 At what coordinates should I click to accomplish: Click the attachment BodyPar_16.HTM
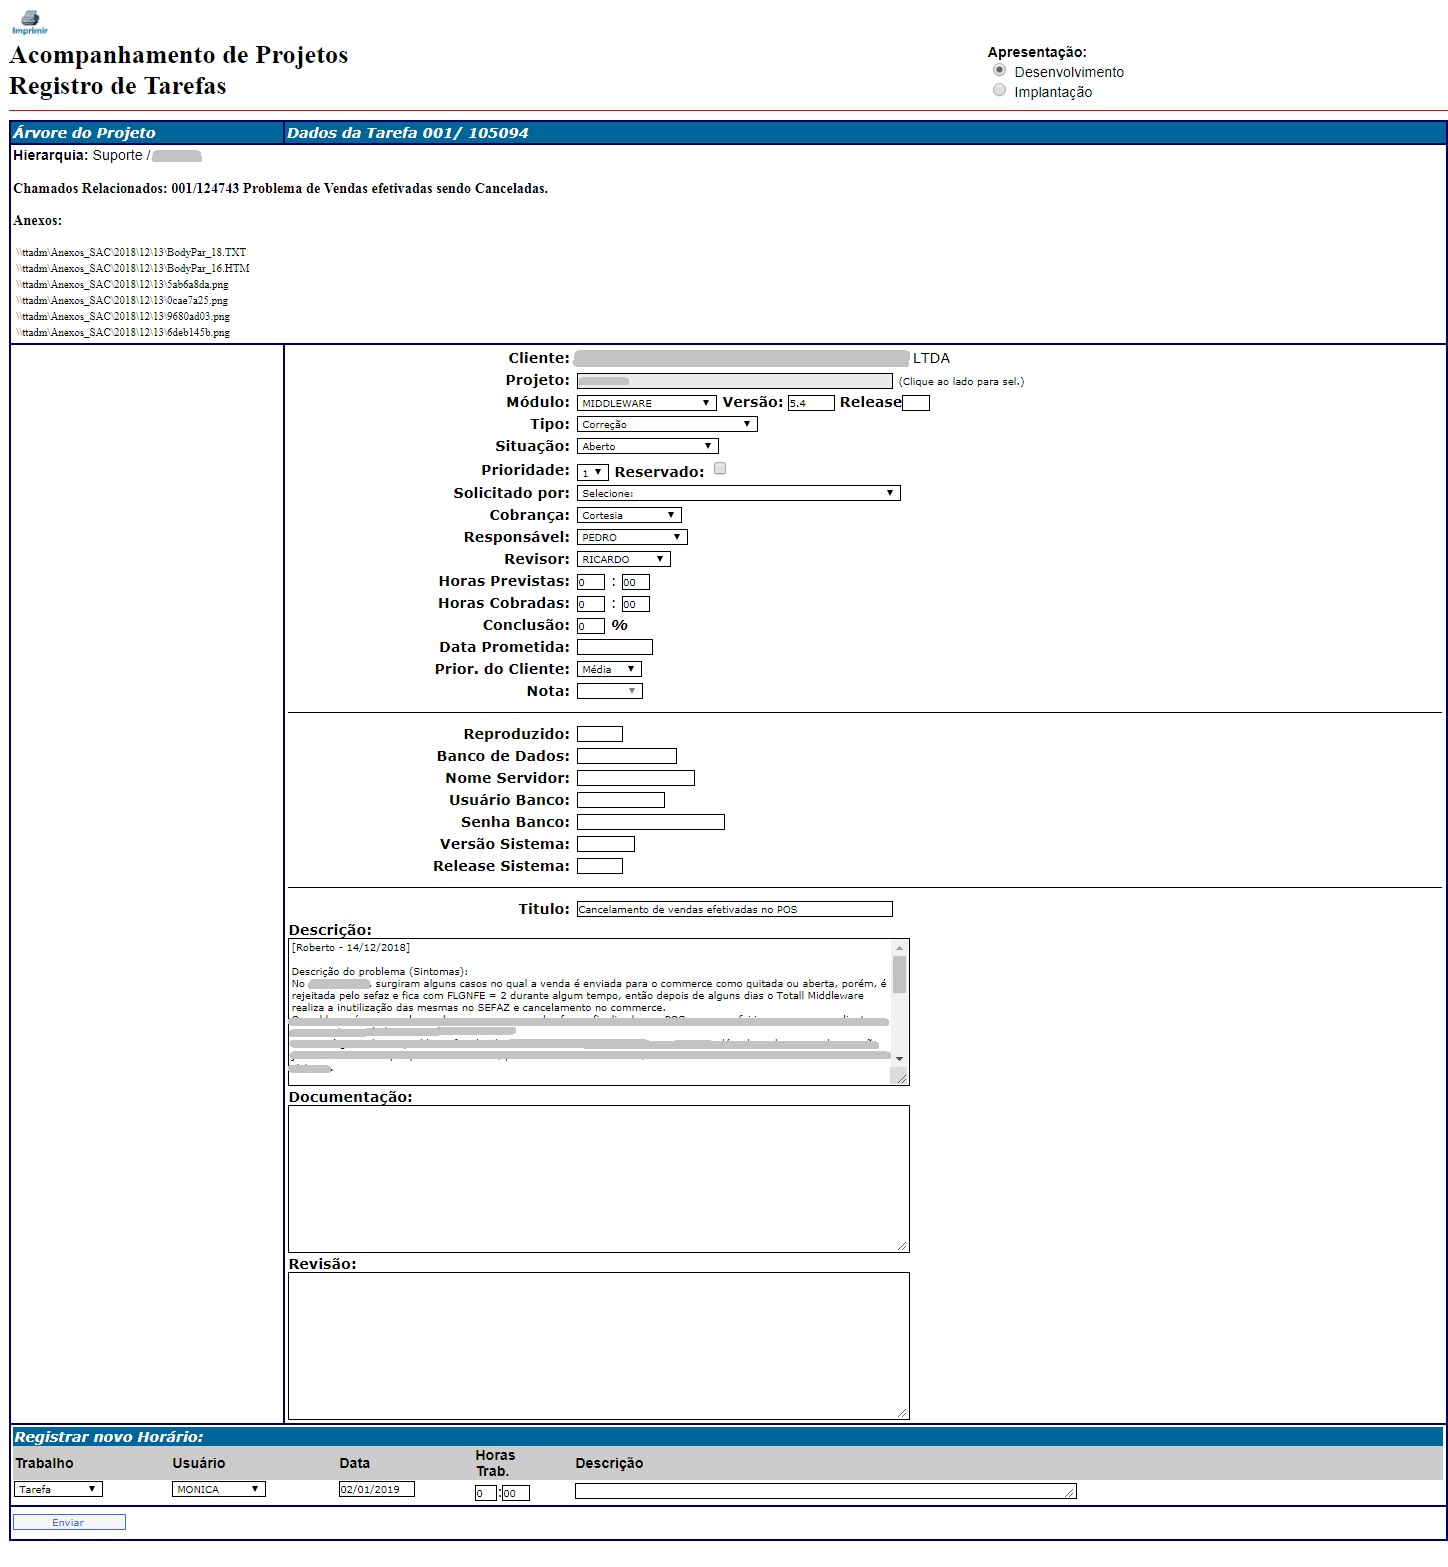coord(133,269)
